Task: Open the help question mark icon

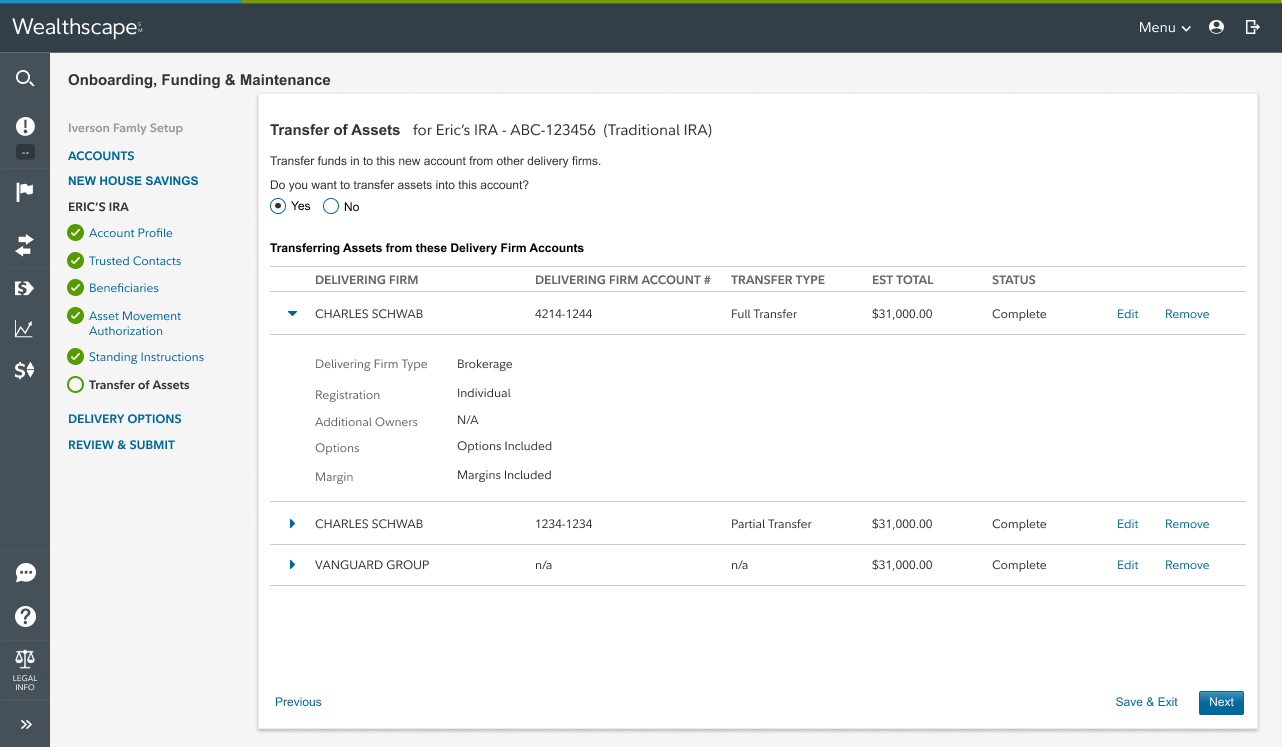Action: (x=25, y=617)
